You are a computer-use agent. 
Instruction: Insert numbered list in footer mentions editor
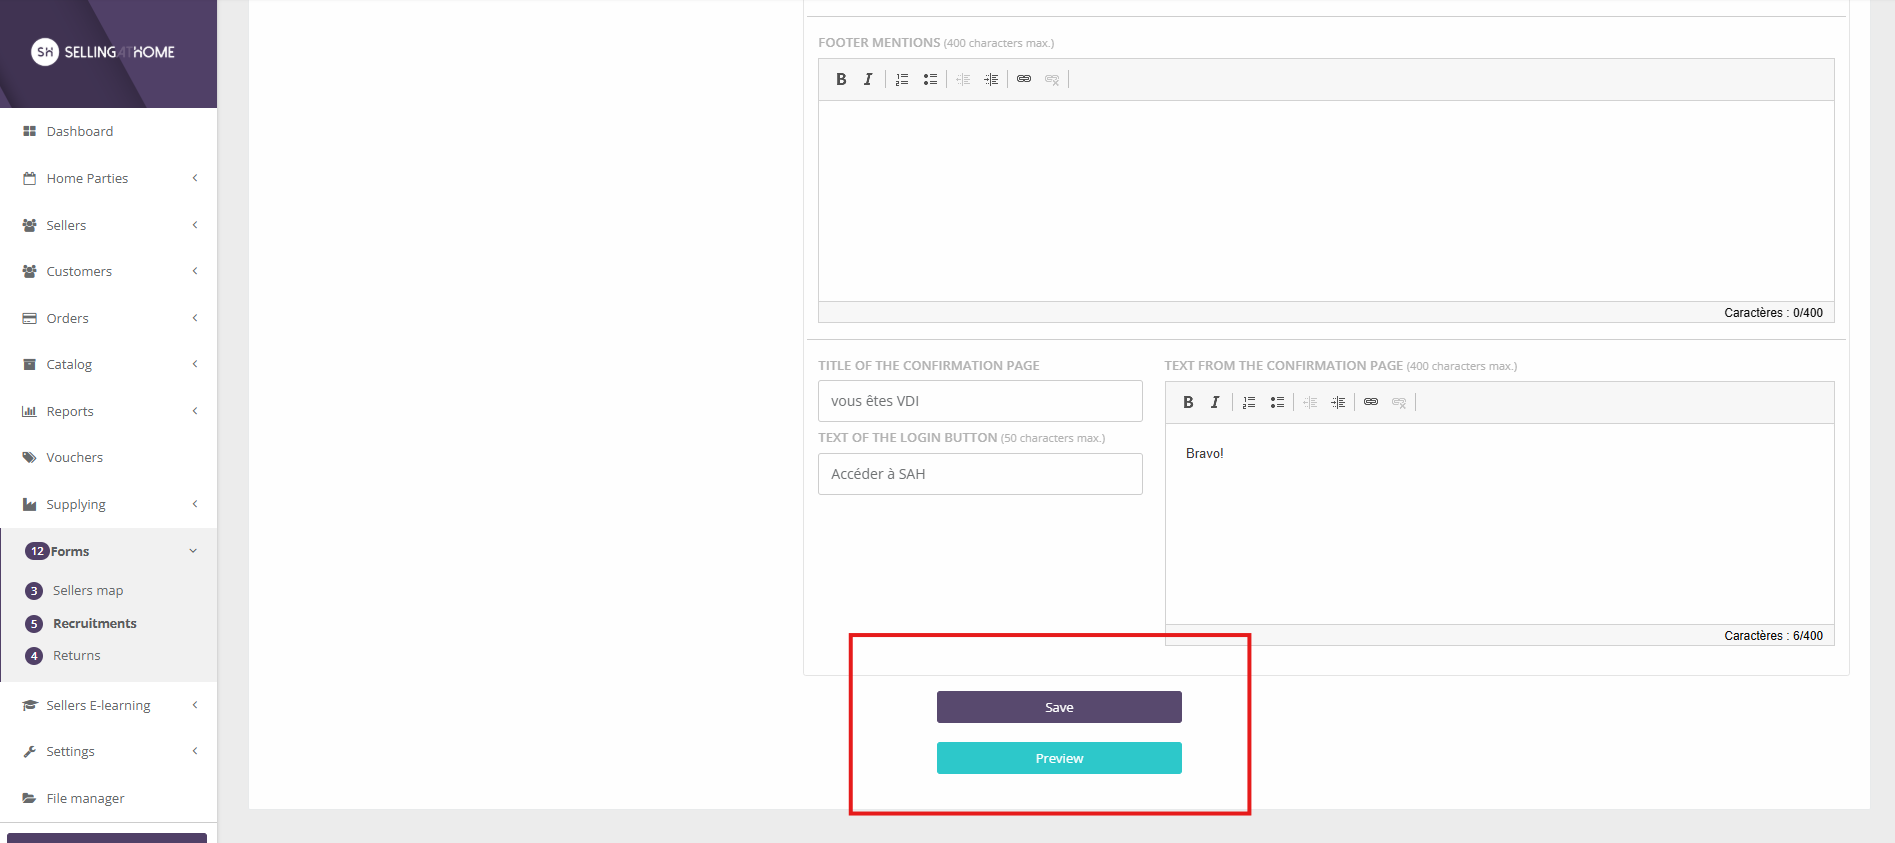[x=902, y=79]
